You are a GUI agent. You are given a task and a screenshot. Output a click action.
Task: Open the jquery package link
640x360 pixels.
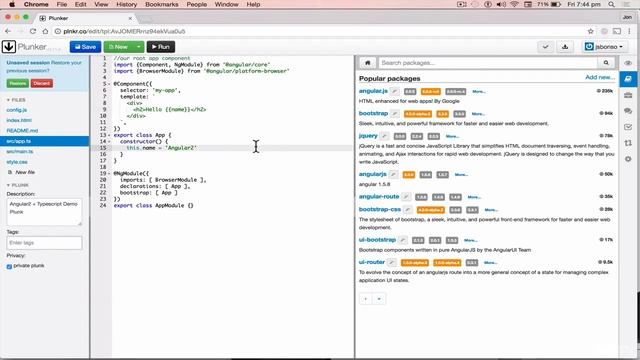368,136
